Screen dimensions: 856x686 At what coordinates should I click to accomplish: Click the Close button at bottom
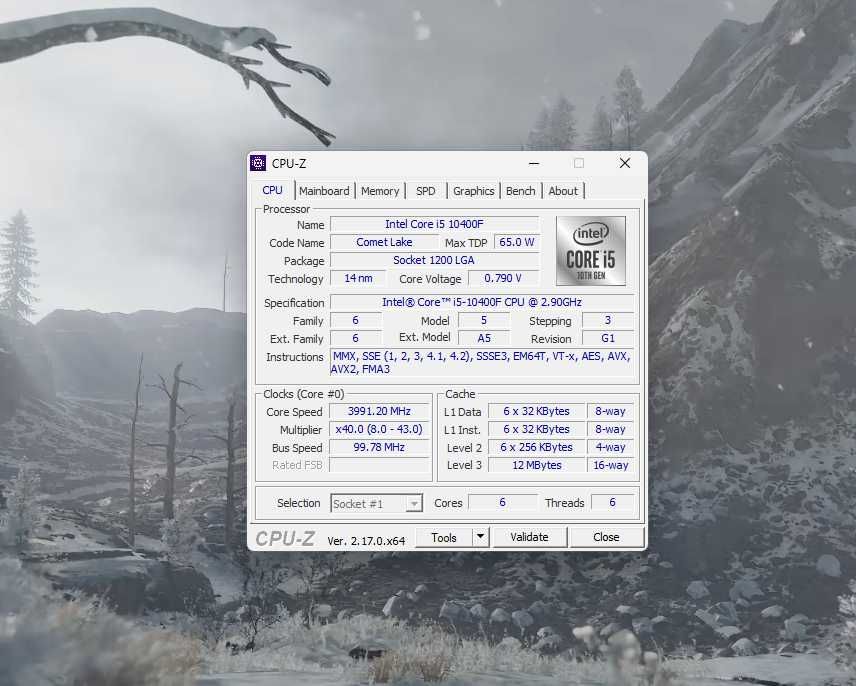pyautogui.click(x=606, y=537)
